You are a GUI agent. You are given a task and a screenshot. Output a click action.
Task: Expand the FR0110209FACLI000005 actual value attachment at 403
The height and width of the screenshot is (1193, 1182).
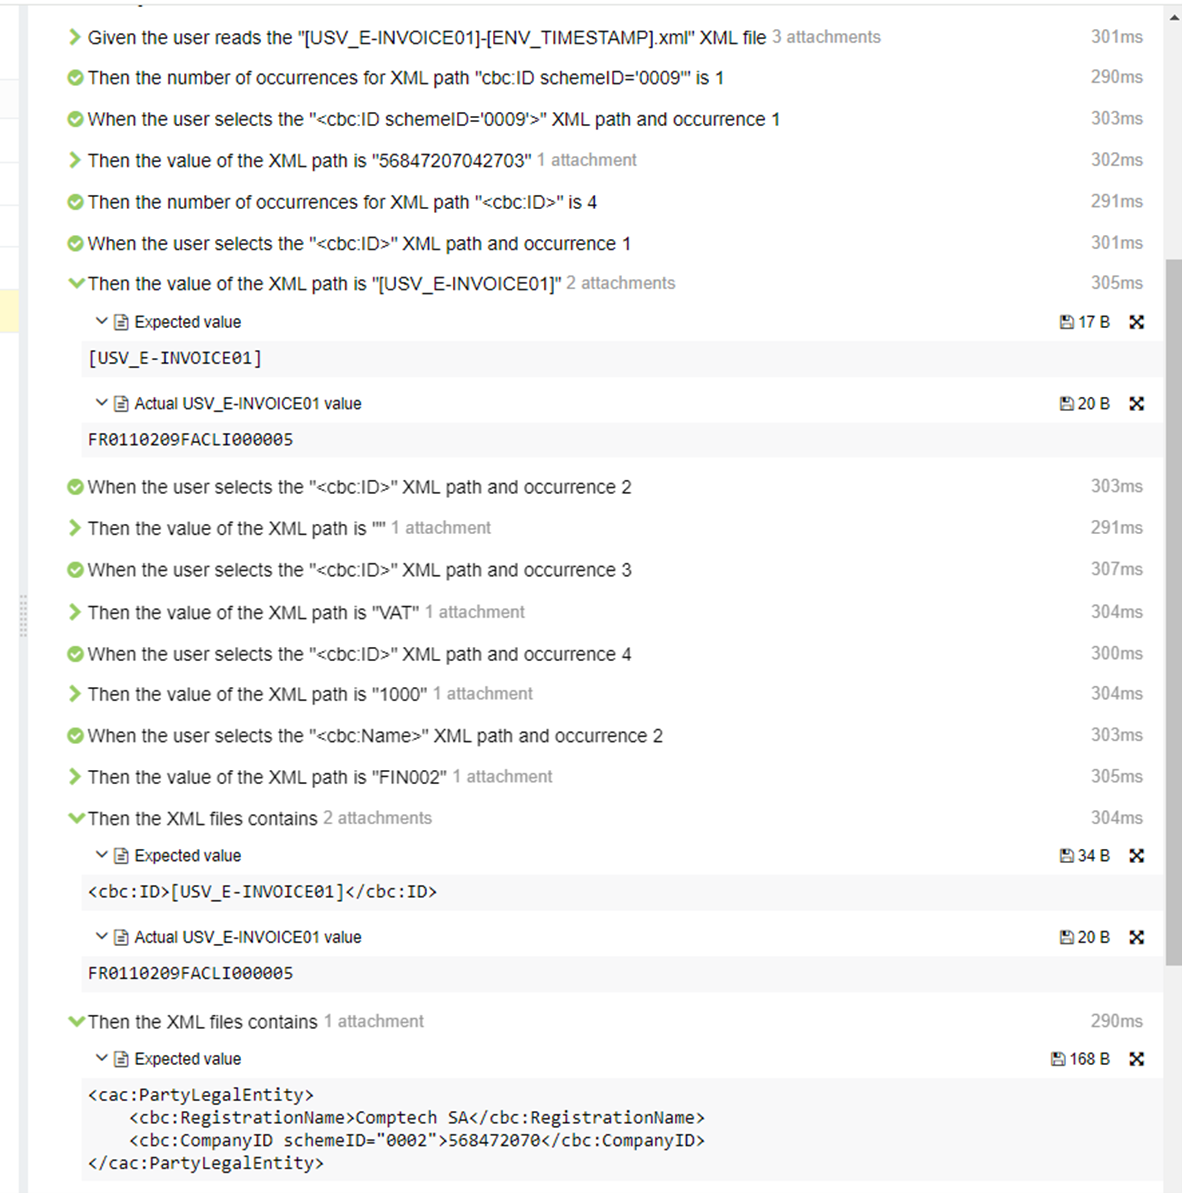(101, 403)
